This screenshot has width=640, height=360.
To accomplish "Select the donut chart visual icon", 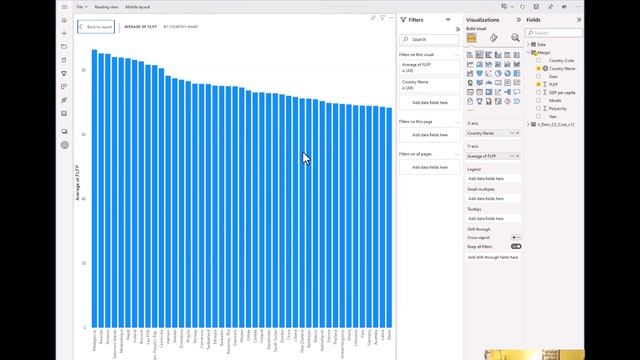I will click(x=507, y=73).
